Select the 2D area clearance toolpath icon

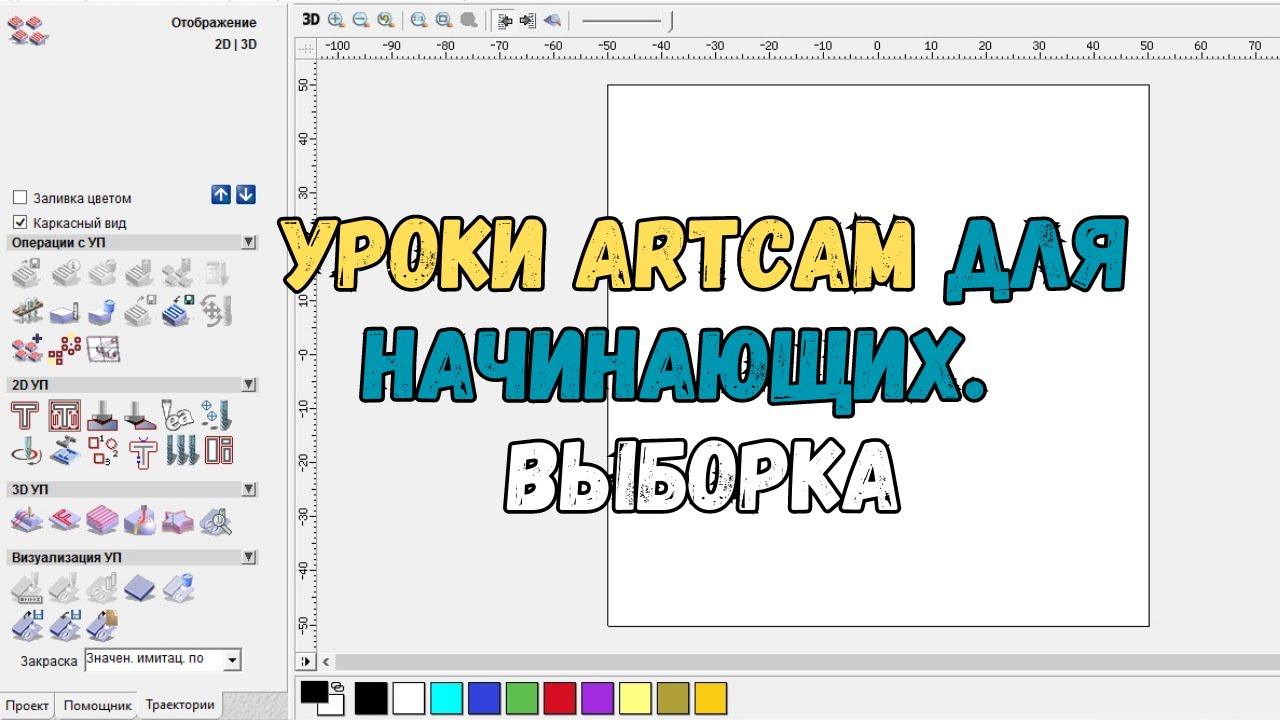[x=65, y=415]
